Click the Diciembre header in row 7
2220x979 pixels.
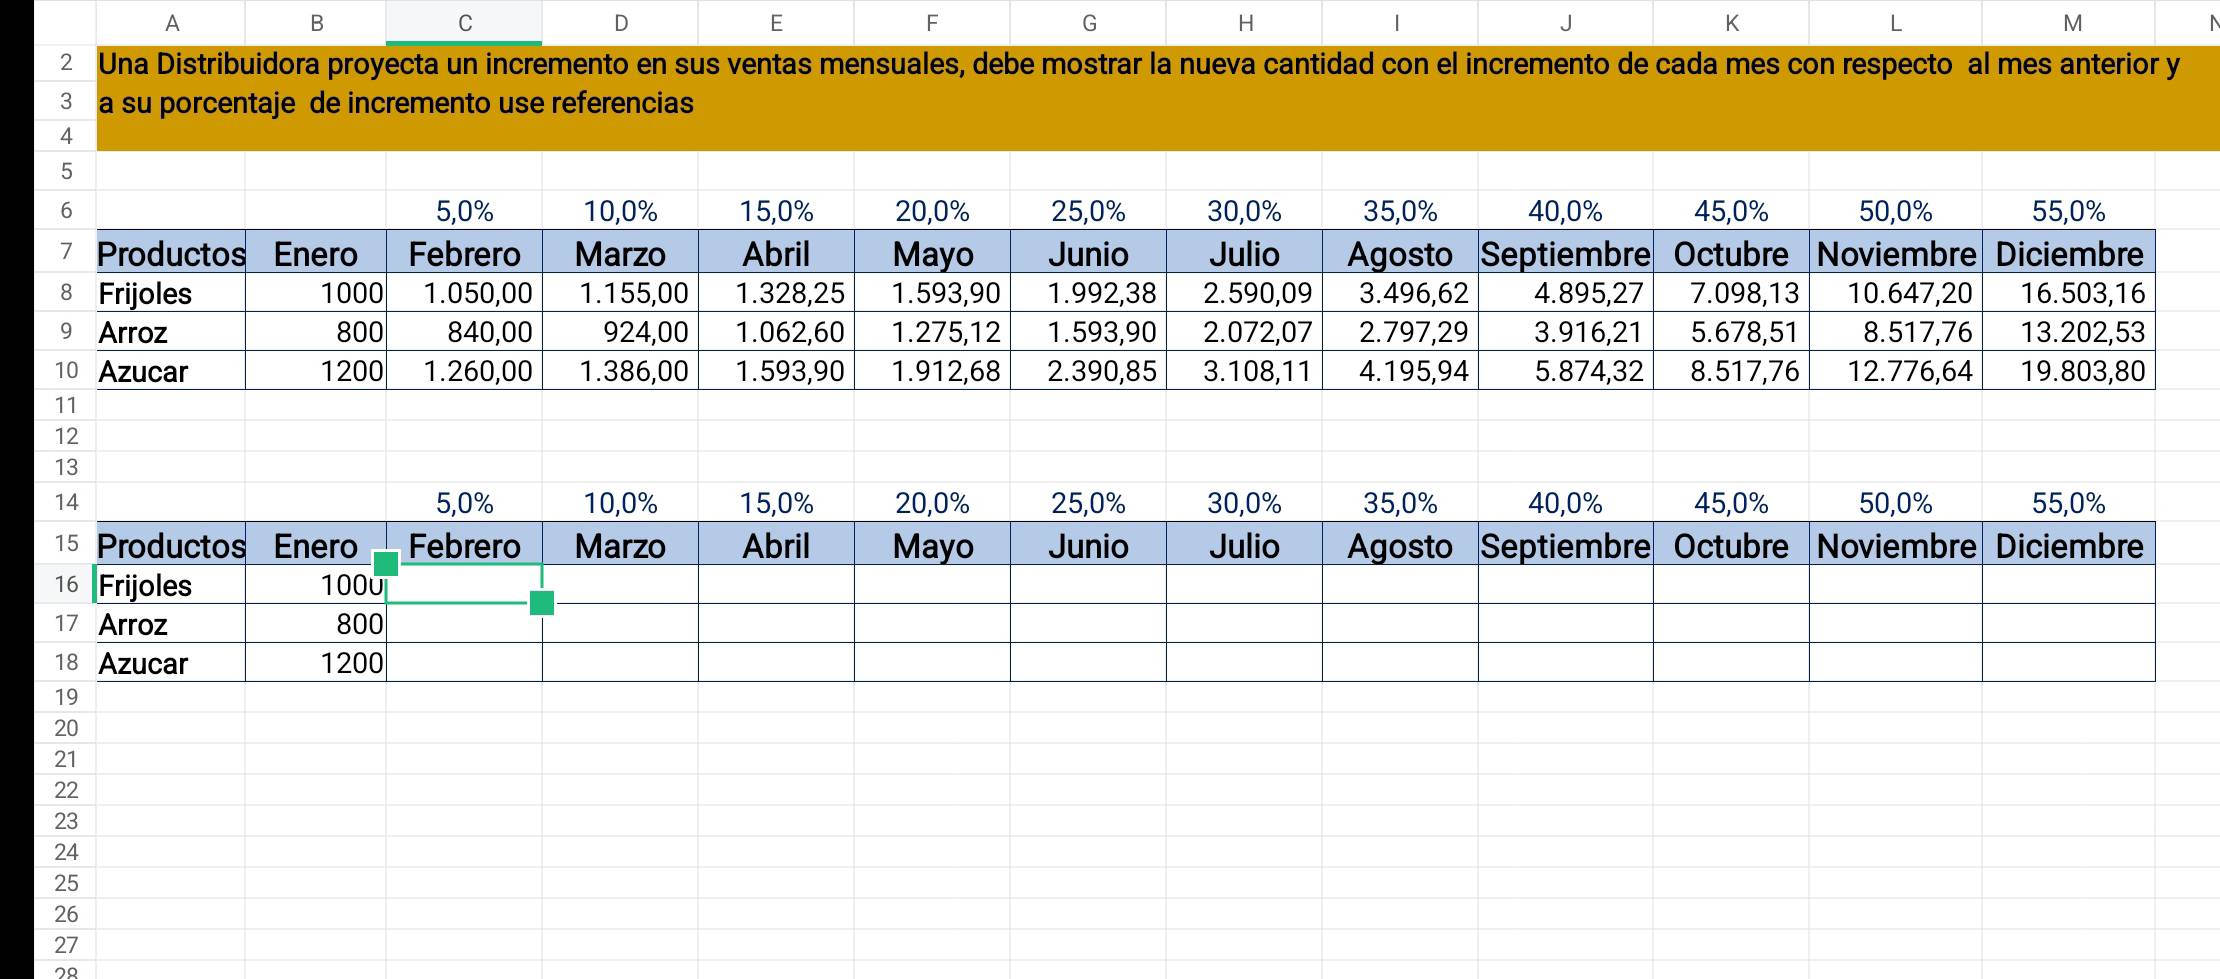tap(2068, 253)
